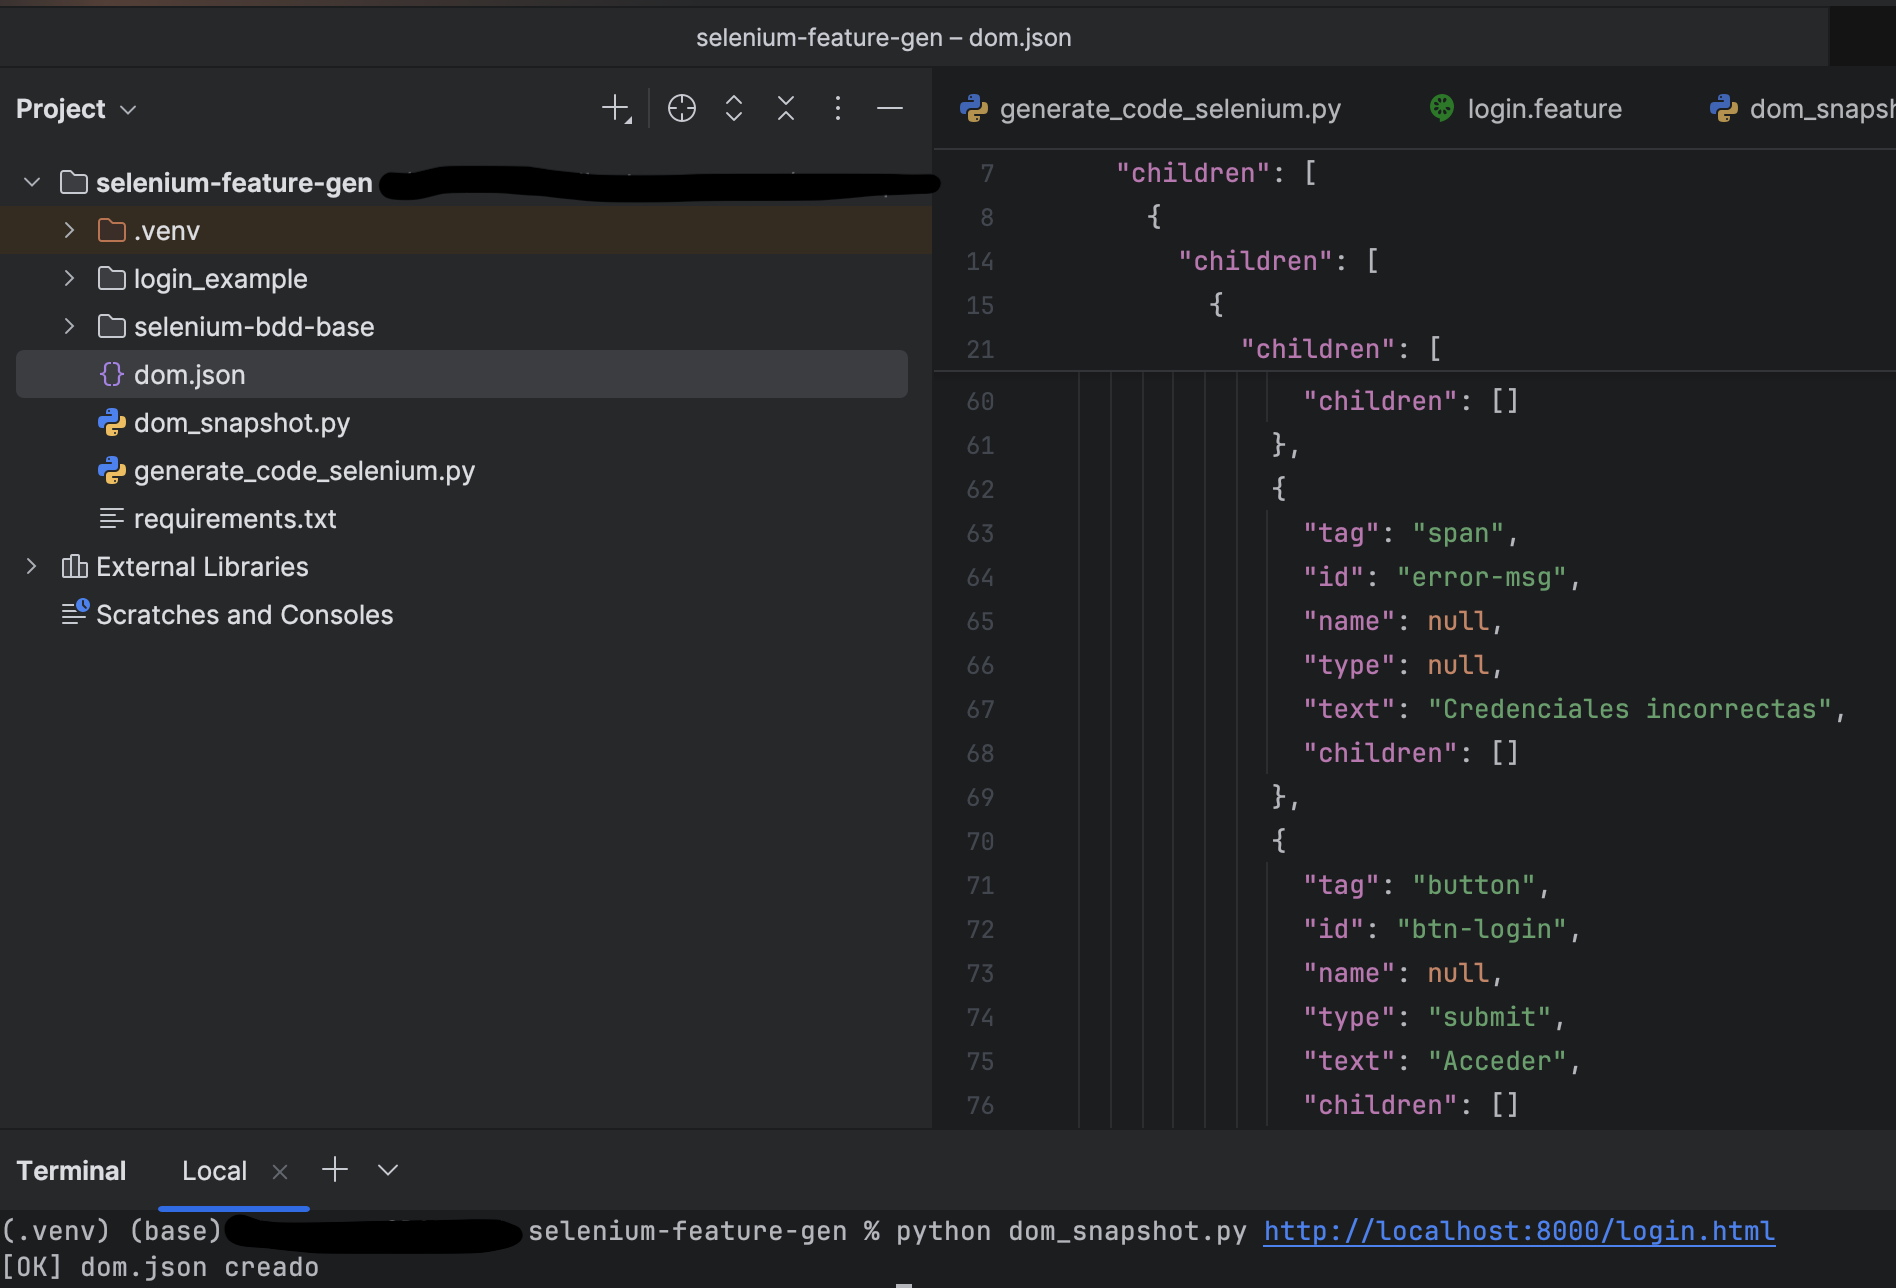Click Python icon beside dom_snapshot.py in tree
The width and height of the screenshot is (1896, 1288).
point(112,423)
